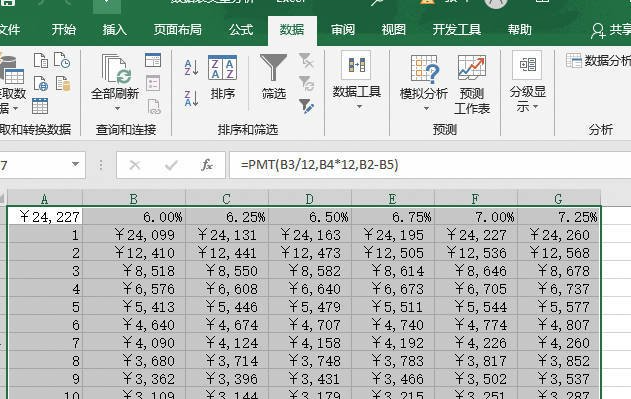Open the 页面布局 ribbon tab
The height and width of the screenshot is (399, 631).
point(177,30)
